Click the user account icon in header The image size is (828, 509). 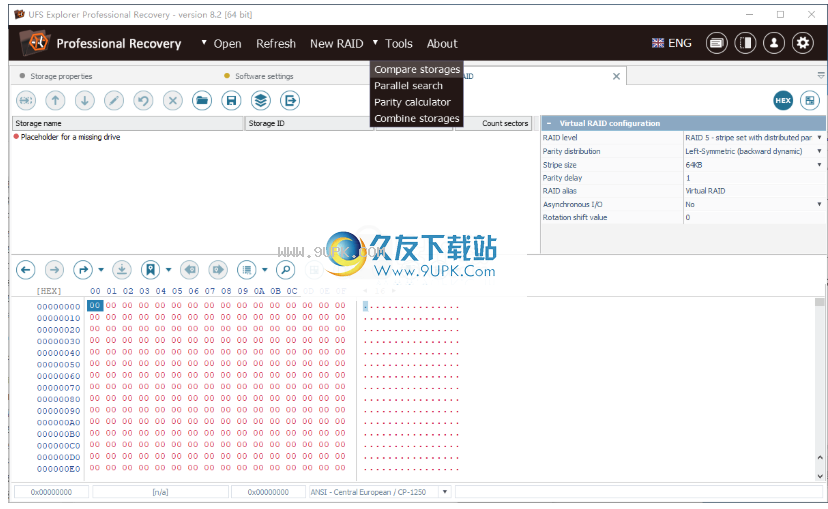774,43
